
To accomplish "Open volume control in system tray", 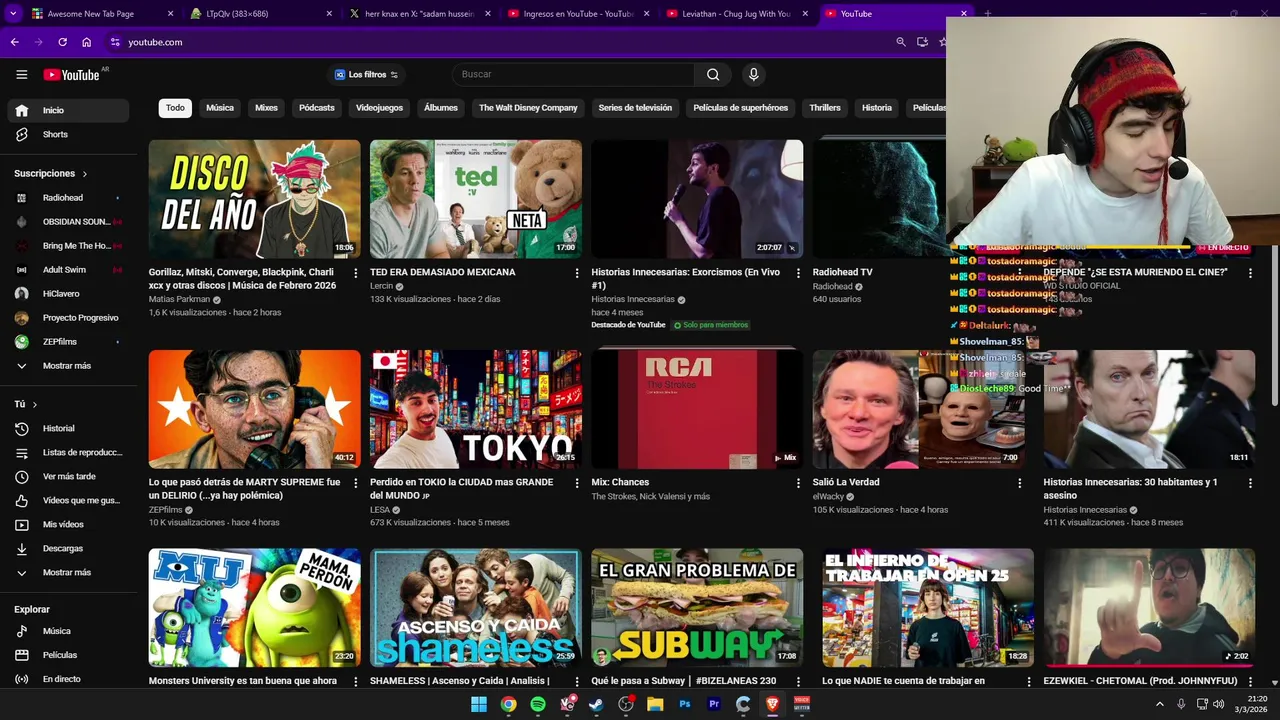I will click(1218, 704).
